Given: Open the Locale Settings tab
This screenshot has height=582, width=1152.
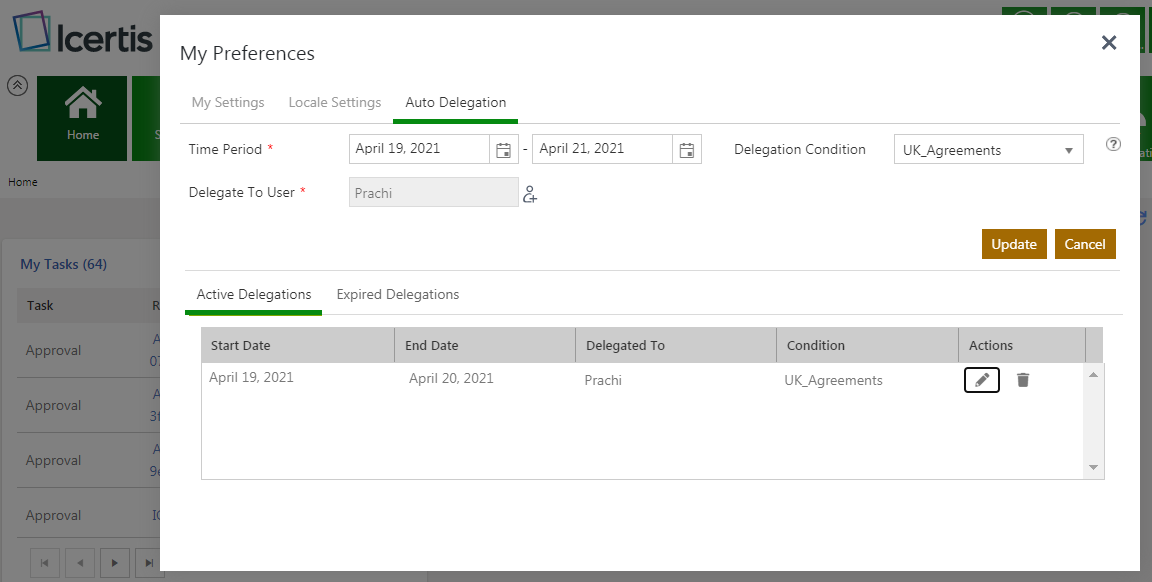Looking at the screenshot, I should 335,102.
